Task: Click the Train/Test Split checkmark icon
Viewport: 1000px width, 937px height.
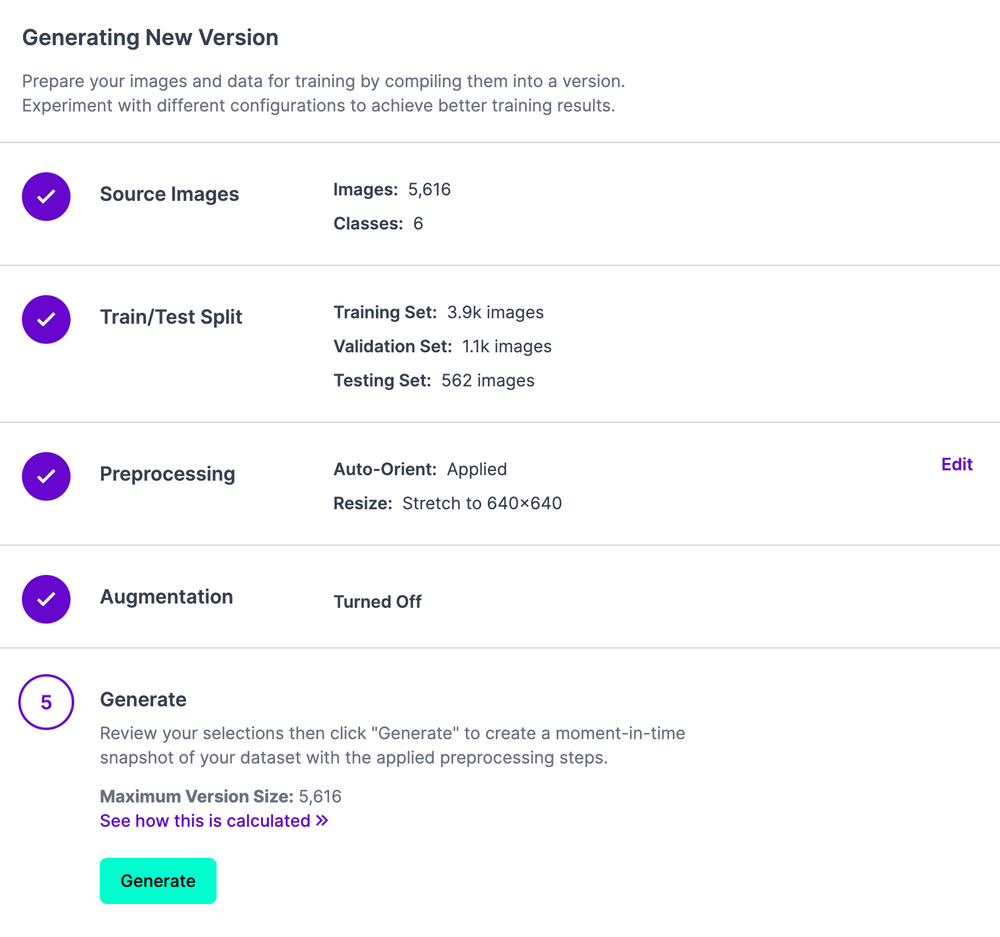Action: pyautogui.click(x=46, y=319)
